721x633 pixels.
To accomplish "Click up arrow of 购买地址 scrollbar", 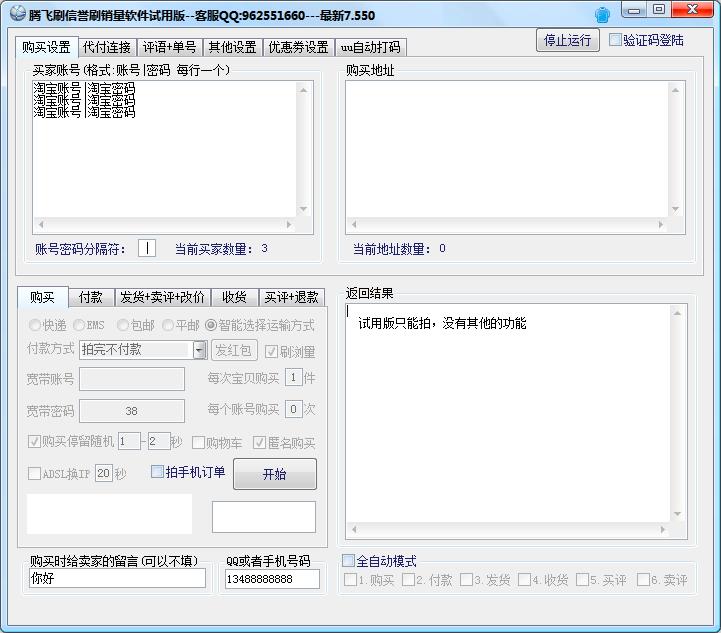I will point(675,90).
